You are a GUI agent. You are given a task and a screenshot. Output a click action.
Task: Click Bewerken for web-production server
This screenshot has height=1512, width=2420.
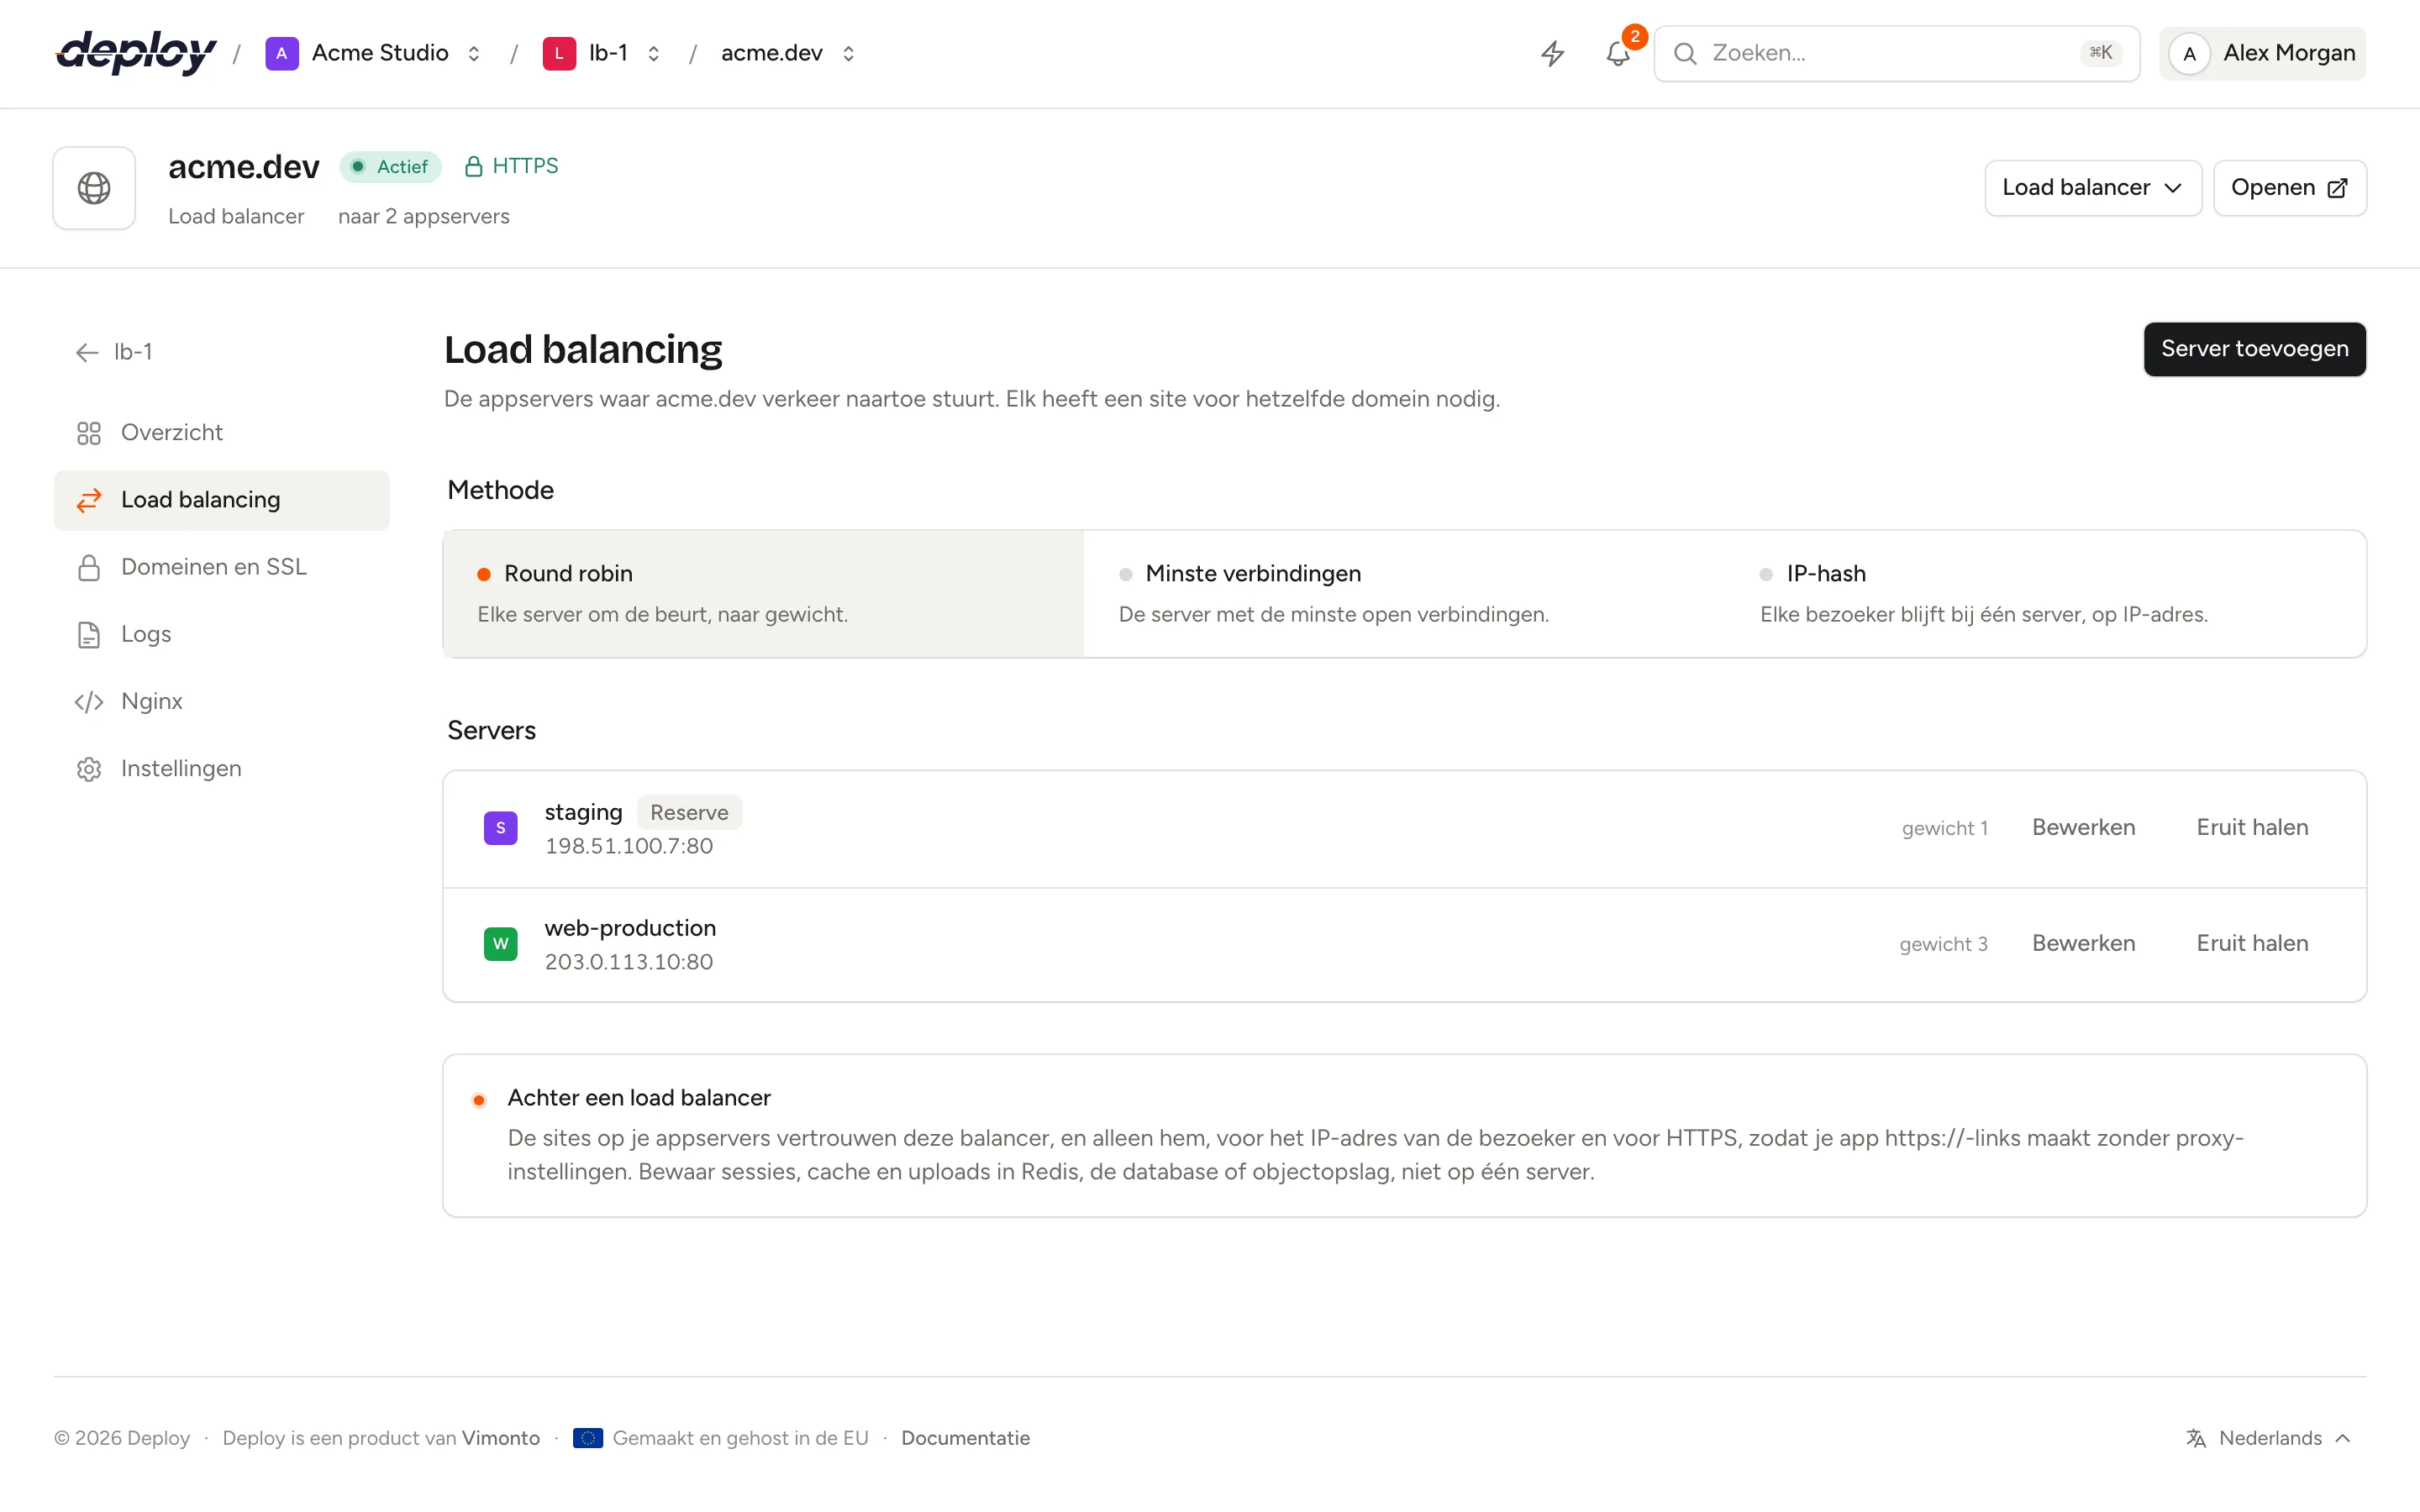pos(2083,944)
